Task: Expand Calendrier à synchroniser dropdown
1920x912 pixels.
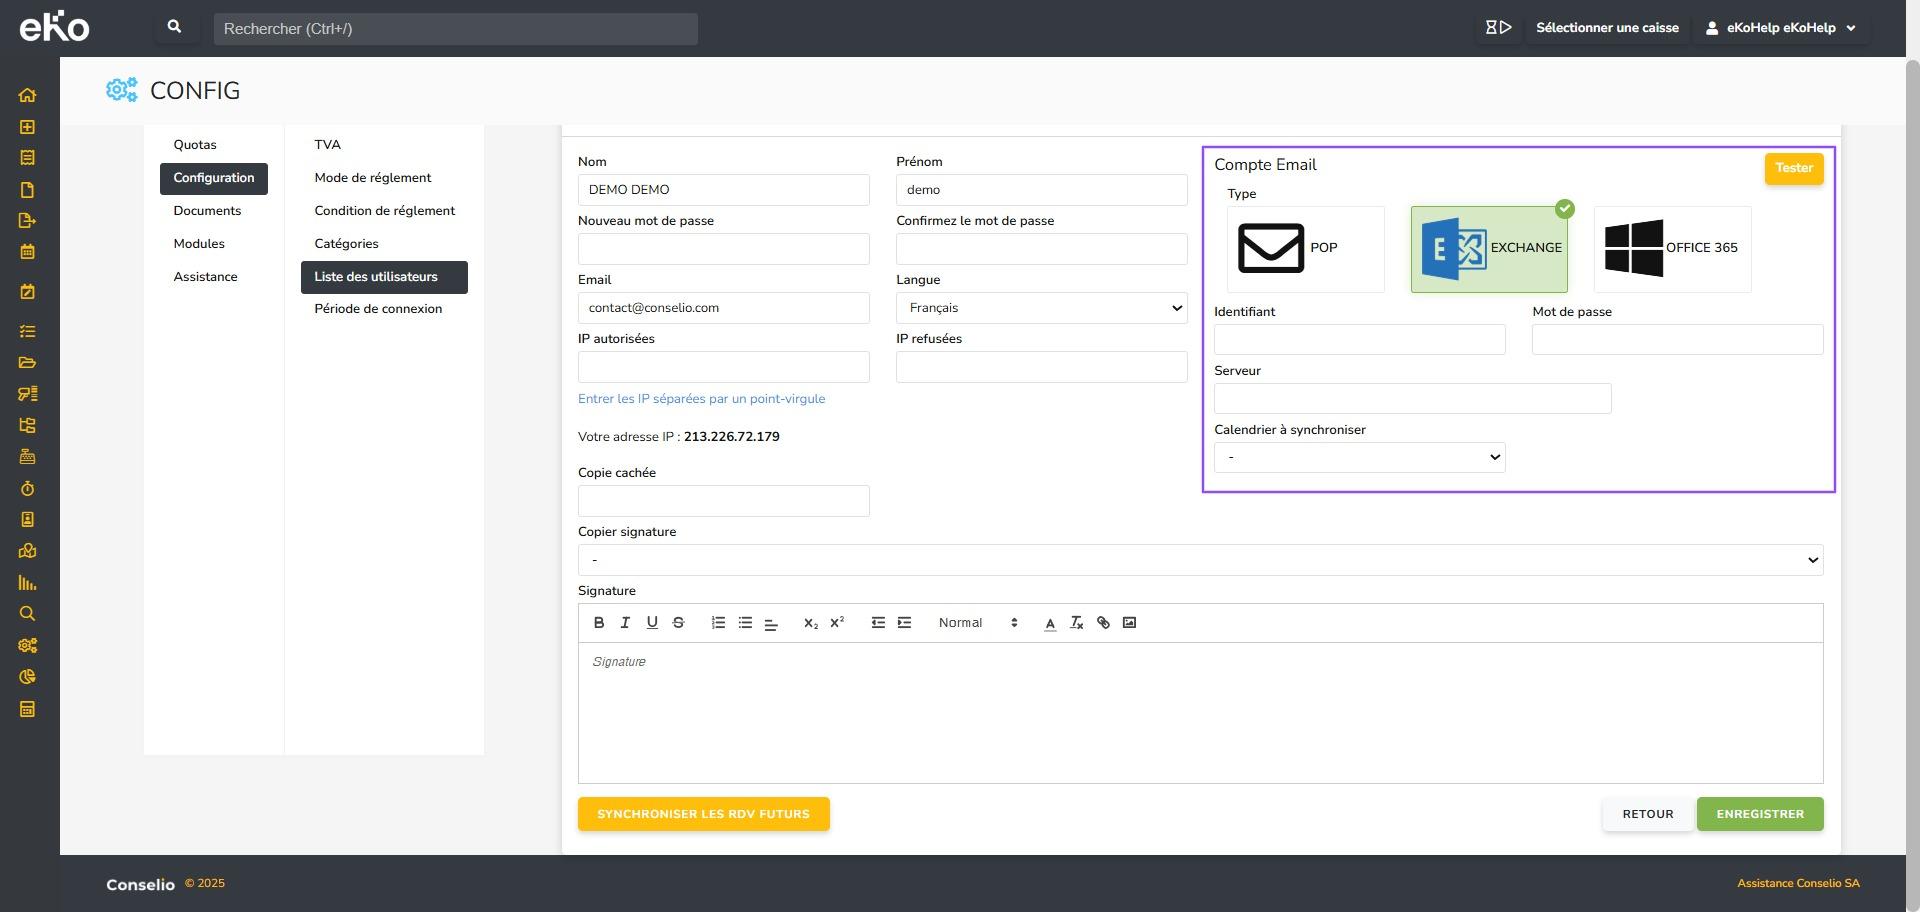Action: (x=1359, y=457)
